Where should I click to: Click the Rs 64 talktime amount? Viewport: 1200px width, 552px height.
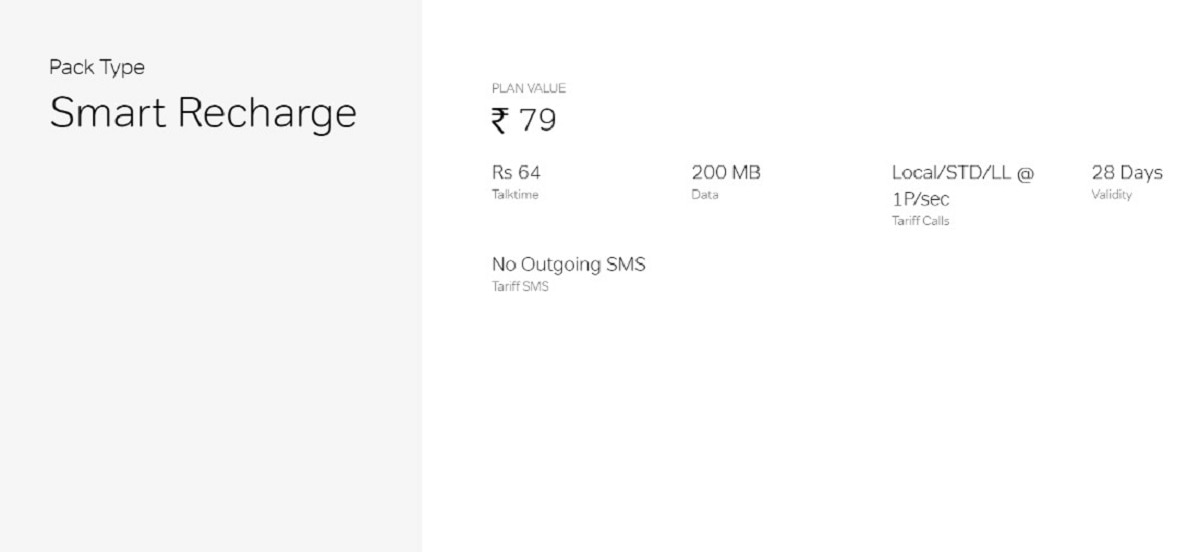(x=516, y=173)
